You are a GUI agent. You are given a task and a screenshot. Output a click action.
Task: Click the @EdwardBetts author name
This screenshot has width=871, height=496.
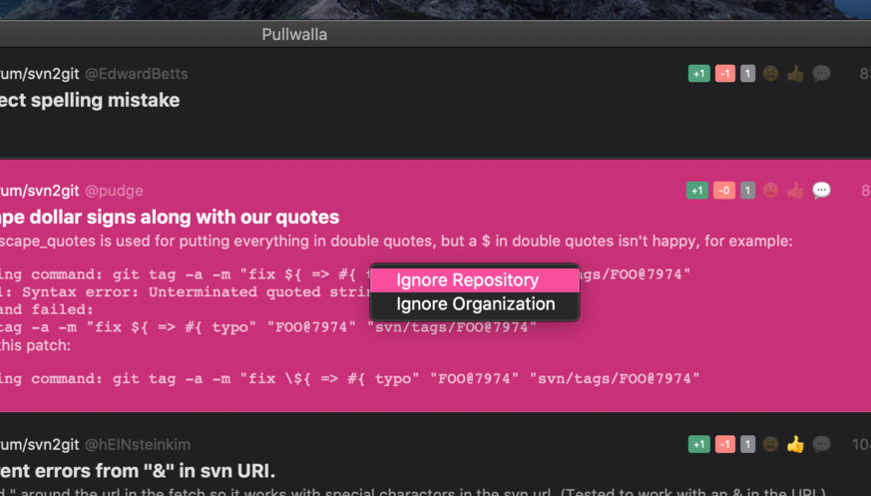coord(136,74)
